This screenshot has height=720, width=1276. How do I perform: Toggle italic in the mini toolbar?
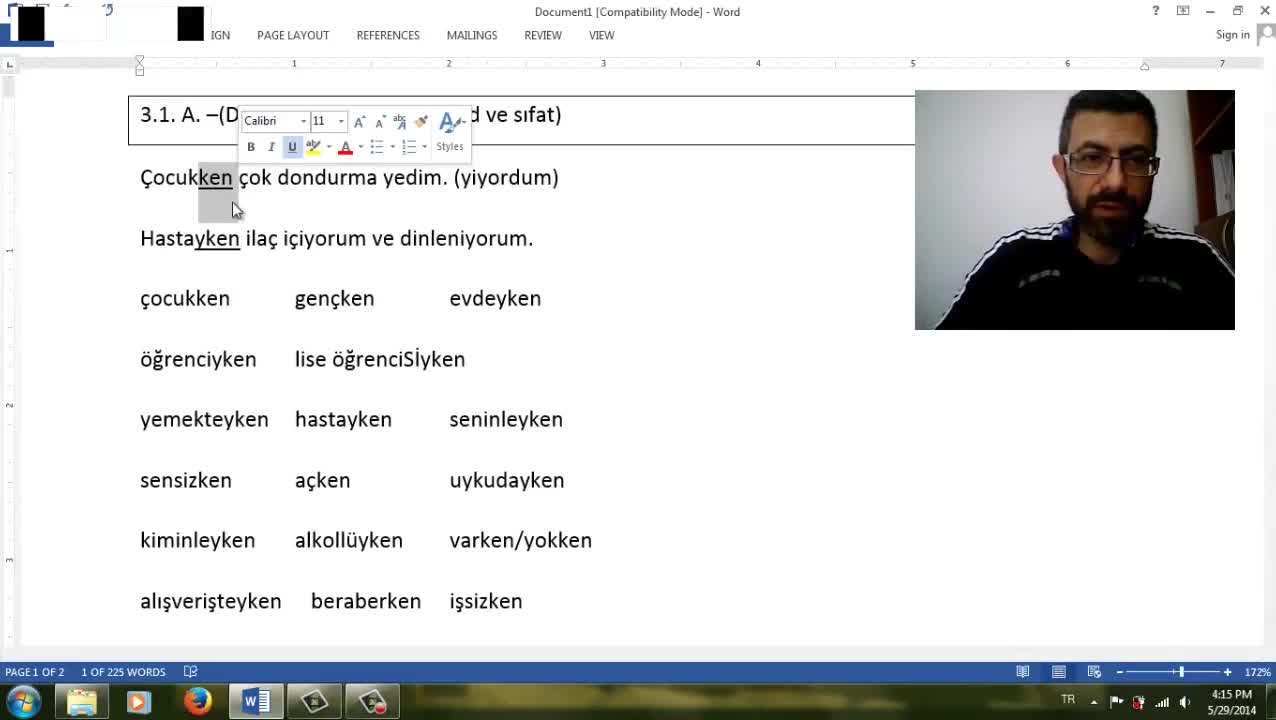click(x=271, y=147)
